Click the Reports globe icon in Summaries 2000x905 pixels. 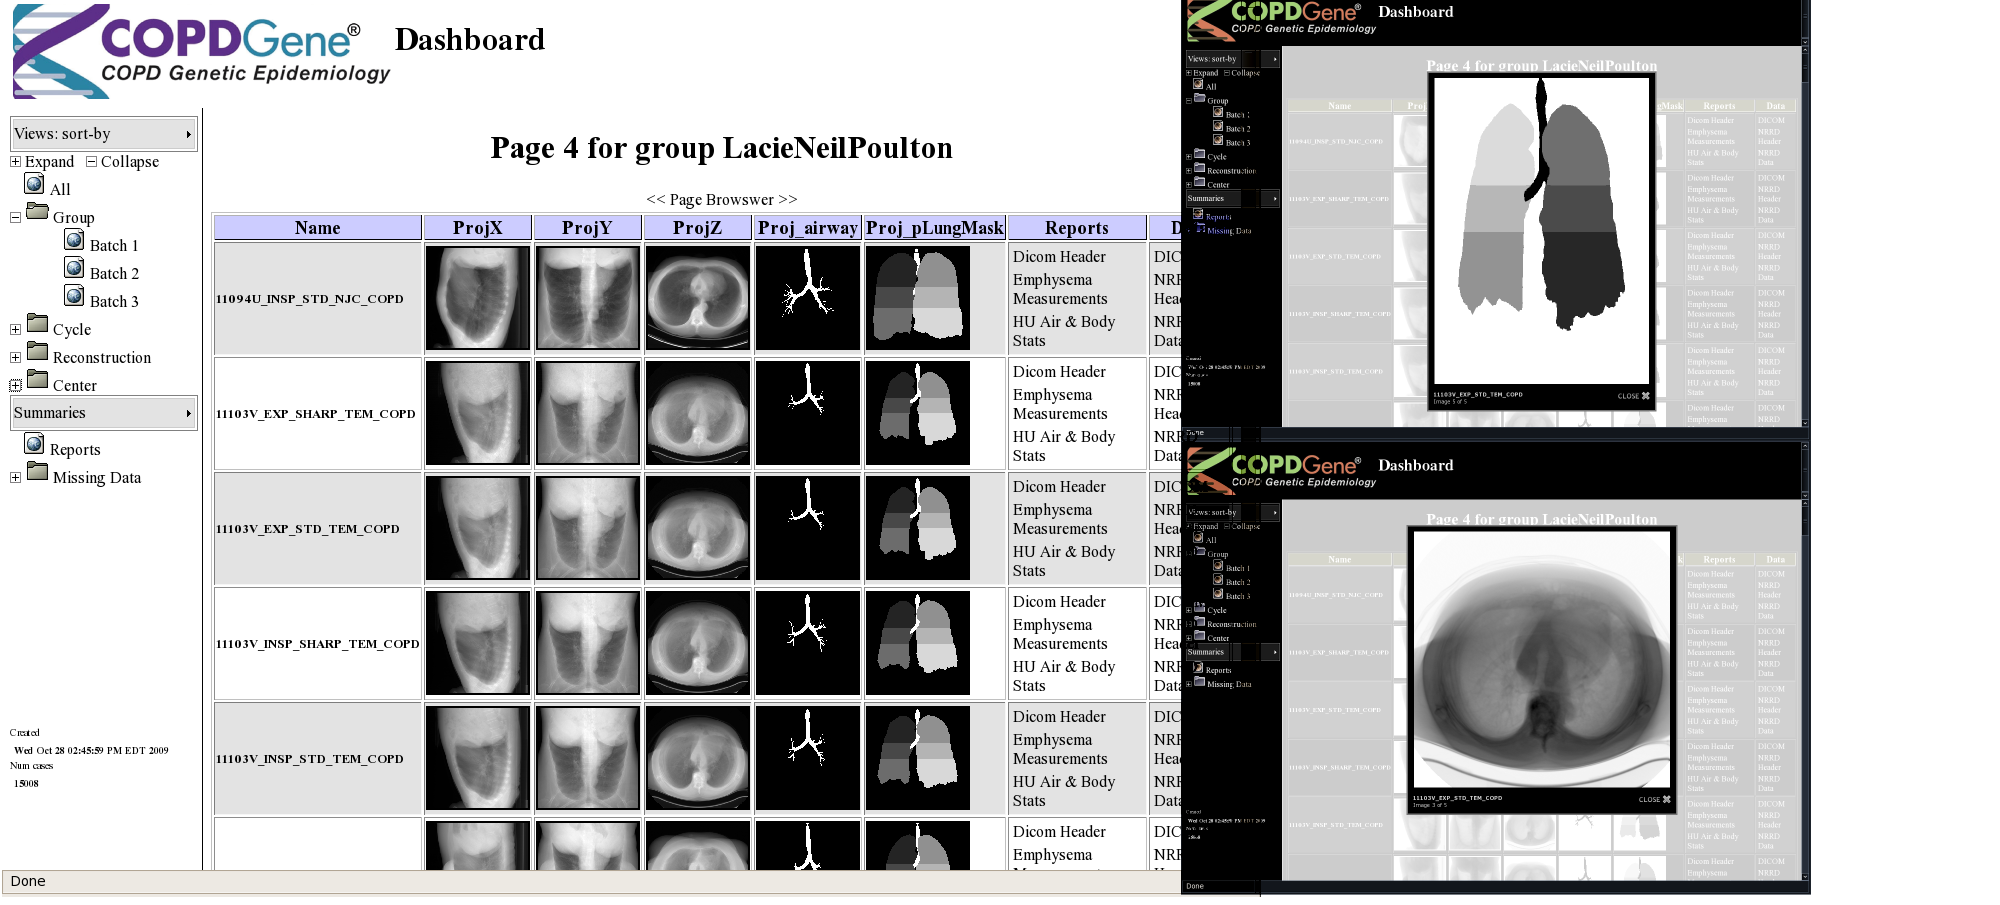coord(34,445)
